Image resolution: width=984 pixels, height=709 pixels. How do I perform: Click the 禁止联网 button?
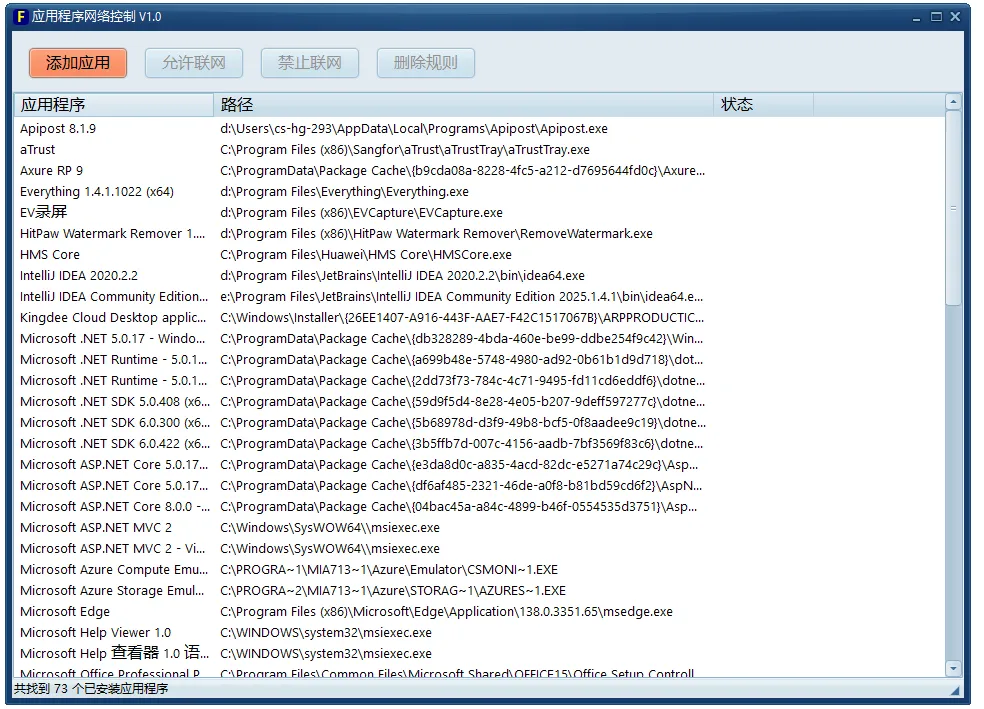310,63
